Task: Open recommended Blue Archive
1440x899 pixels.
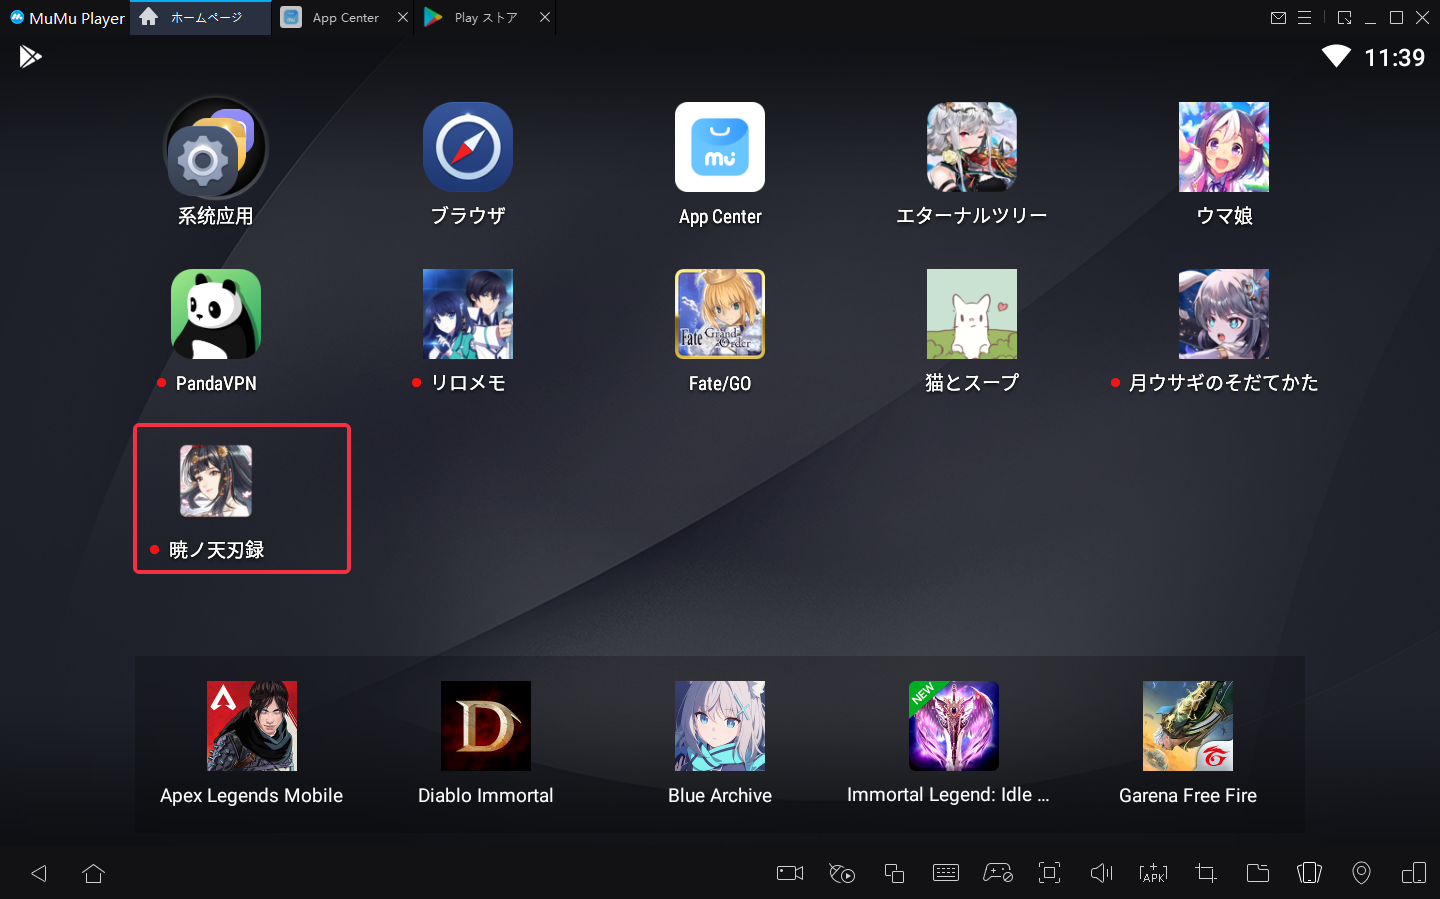Action: click(720, 726)
